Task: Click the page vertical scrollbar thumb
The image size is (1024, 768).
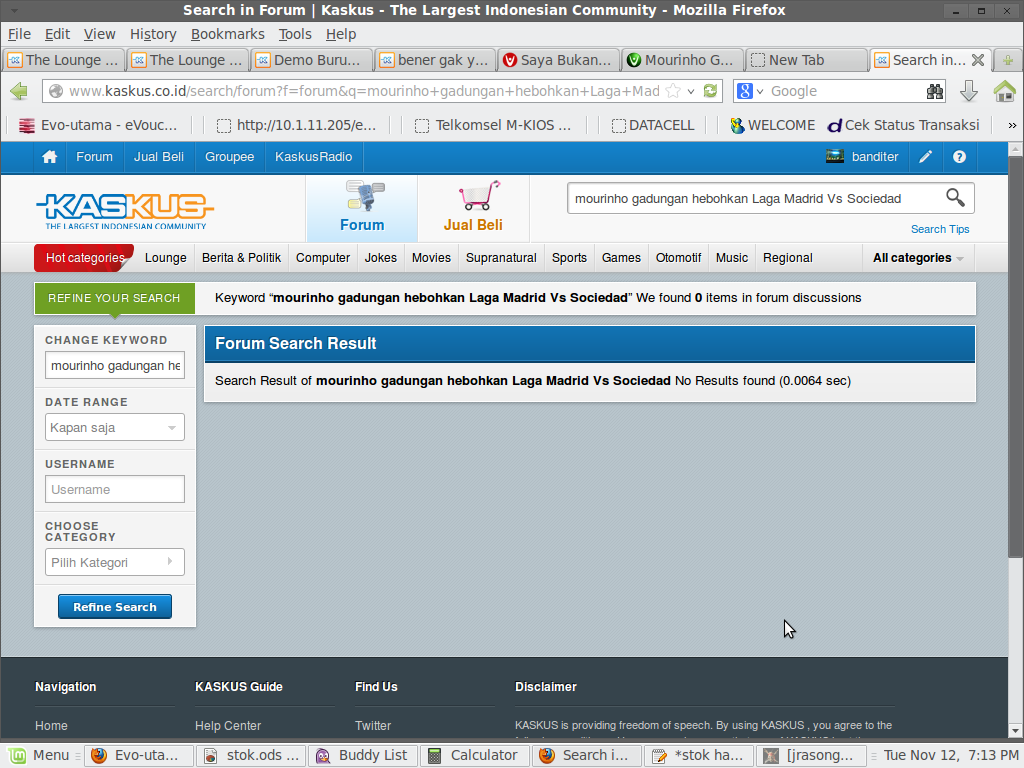Action: pos(1016,357)
